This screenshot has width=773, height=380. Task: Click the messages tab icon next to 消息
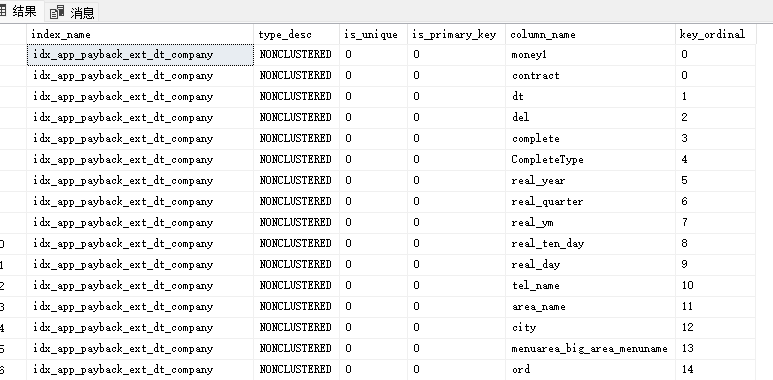tap(57, 12)
